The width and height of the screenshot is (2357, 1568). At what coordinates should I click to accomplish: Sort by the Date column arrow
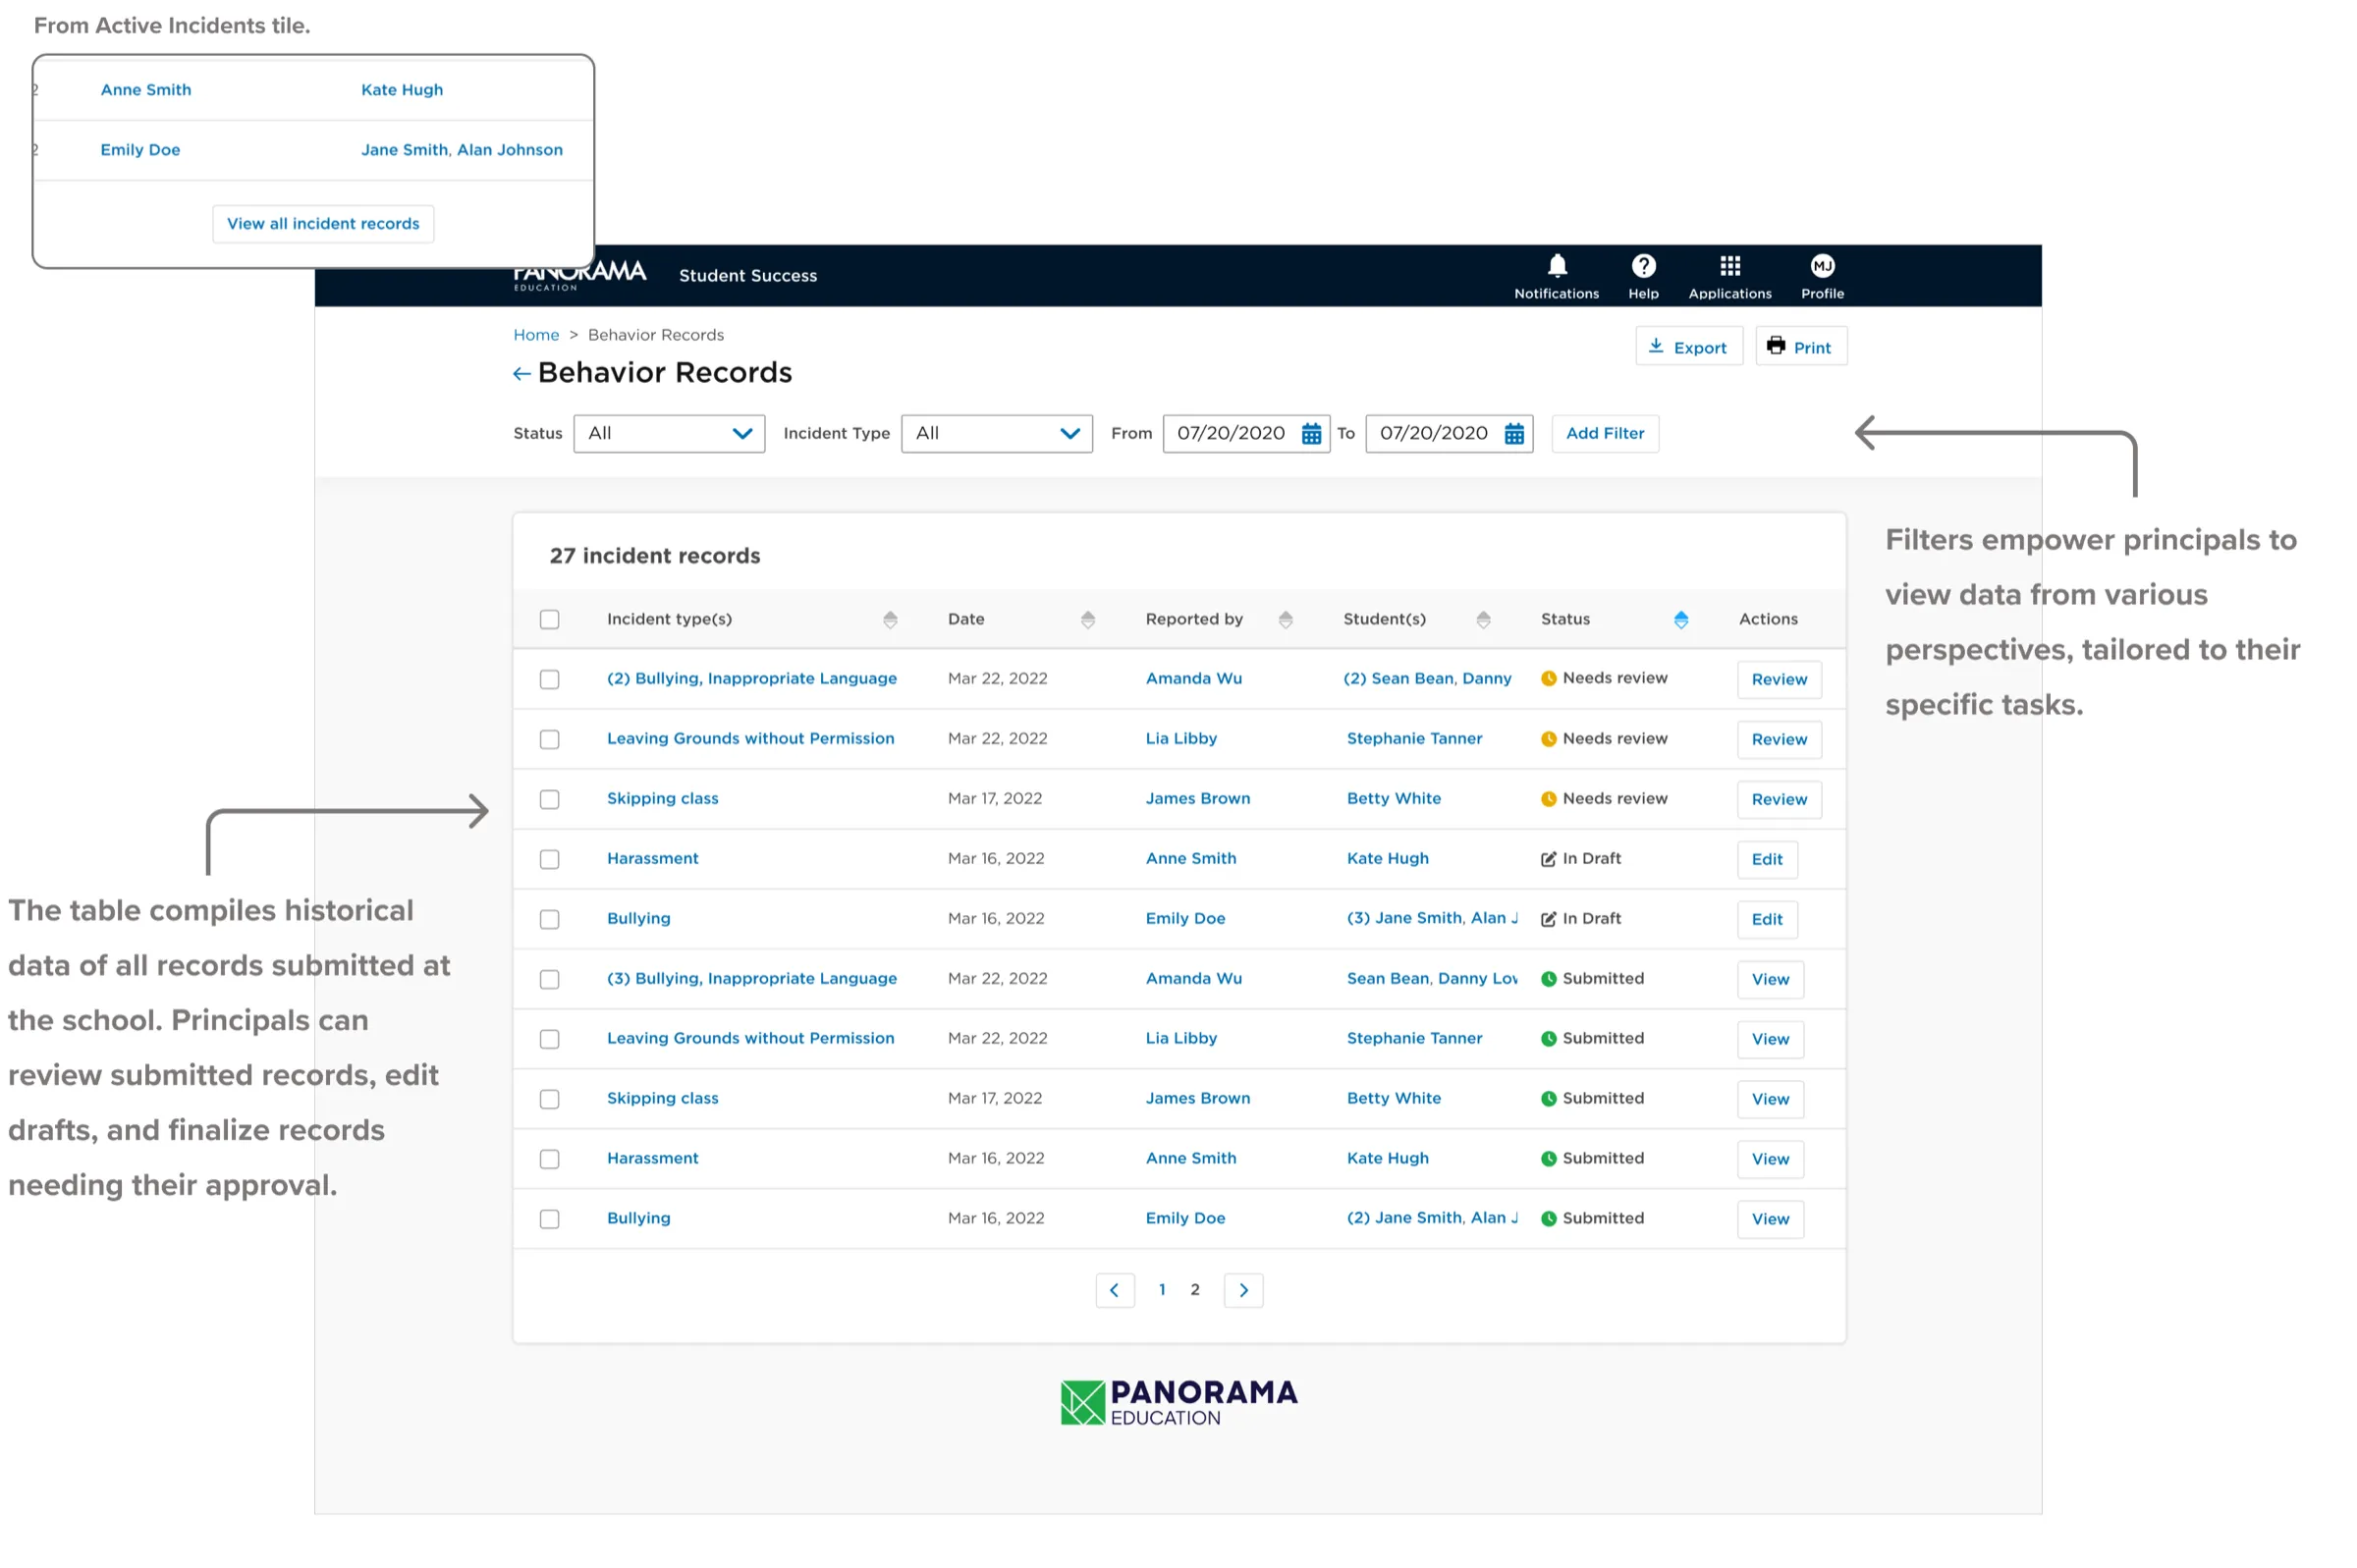pyautogui.click(x=1087, y=620)
